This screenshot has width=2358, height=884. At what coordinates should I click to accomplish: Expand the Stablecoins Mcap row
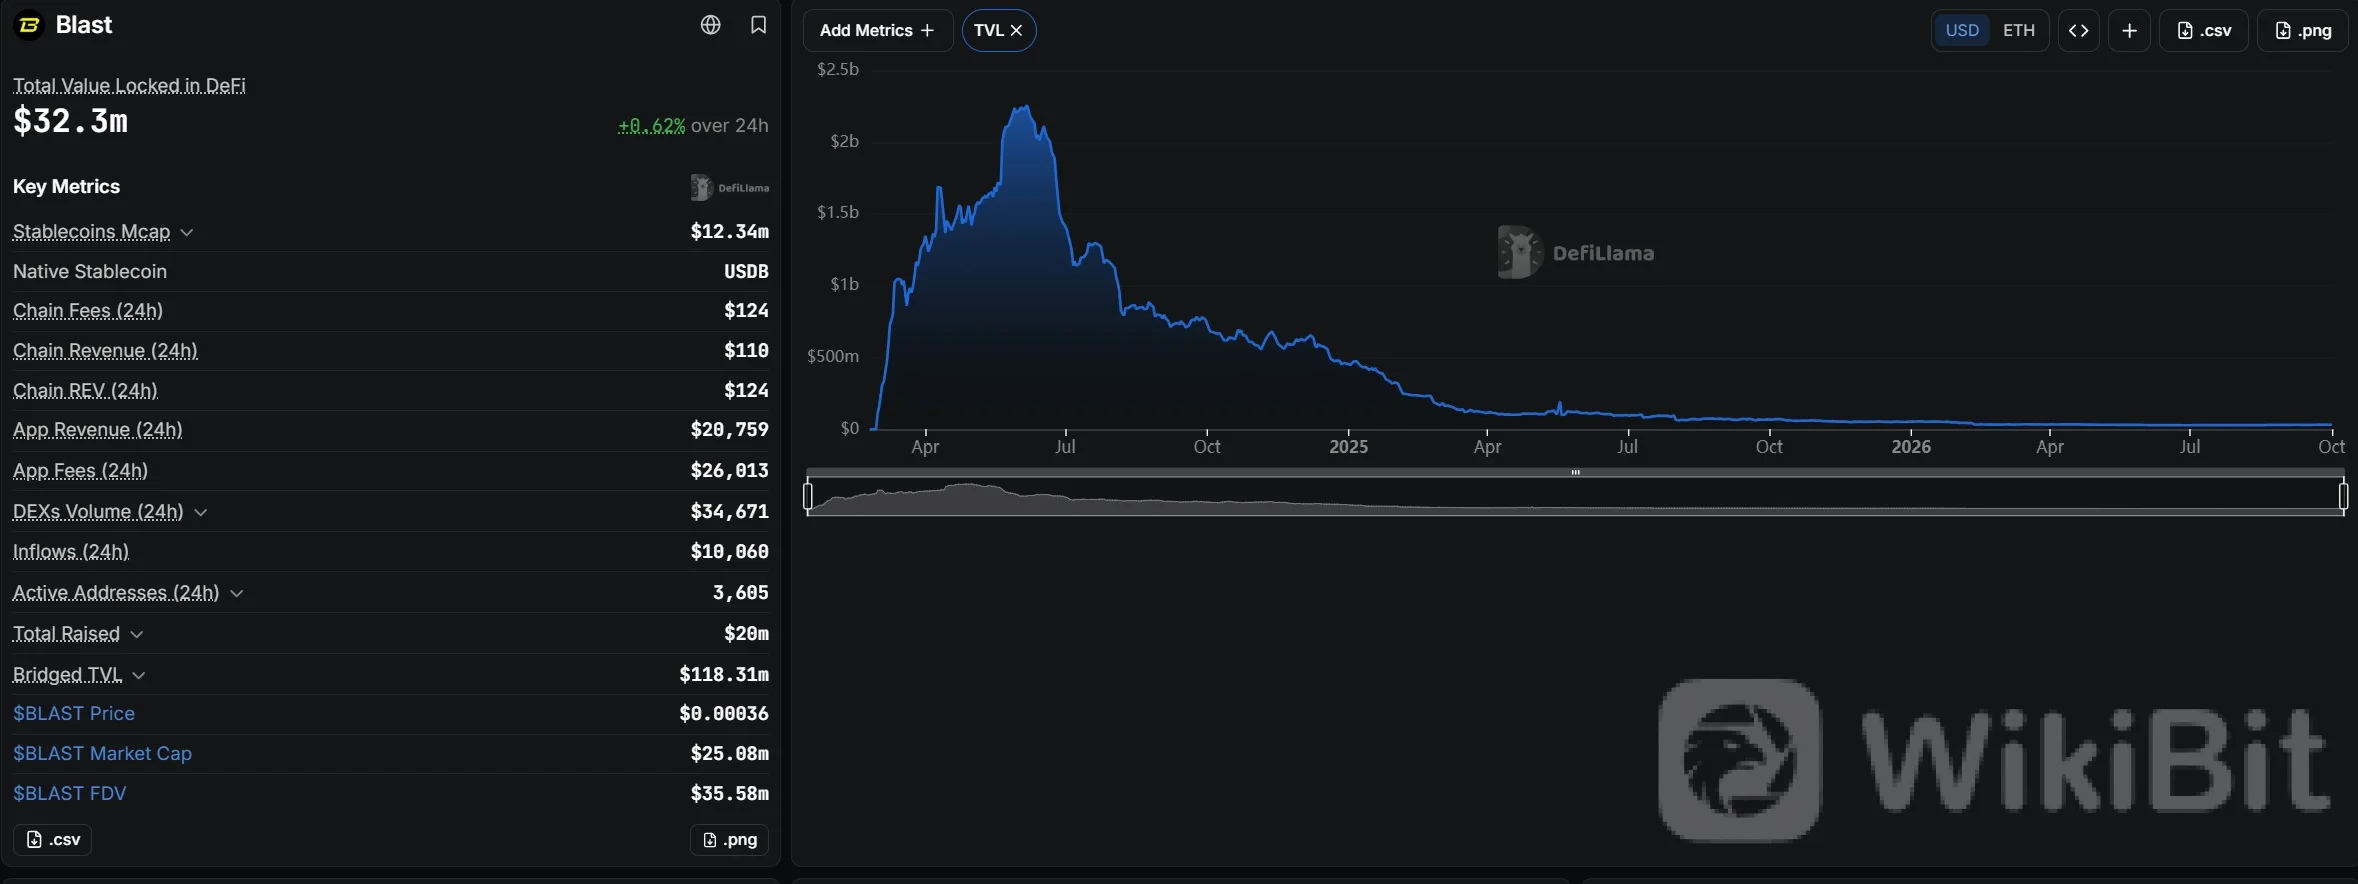coord(187,232)
